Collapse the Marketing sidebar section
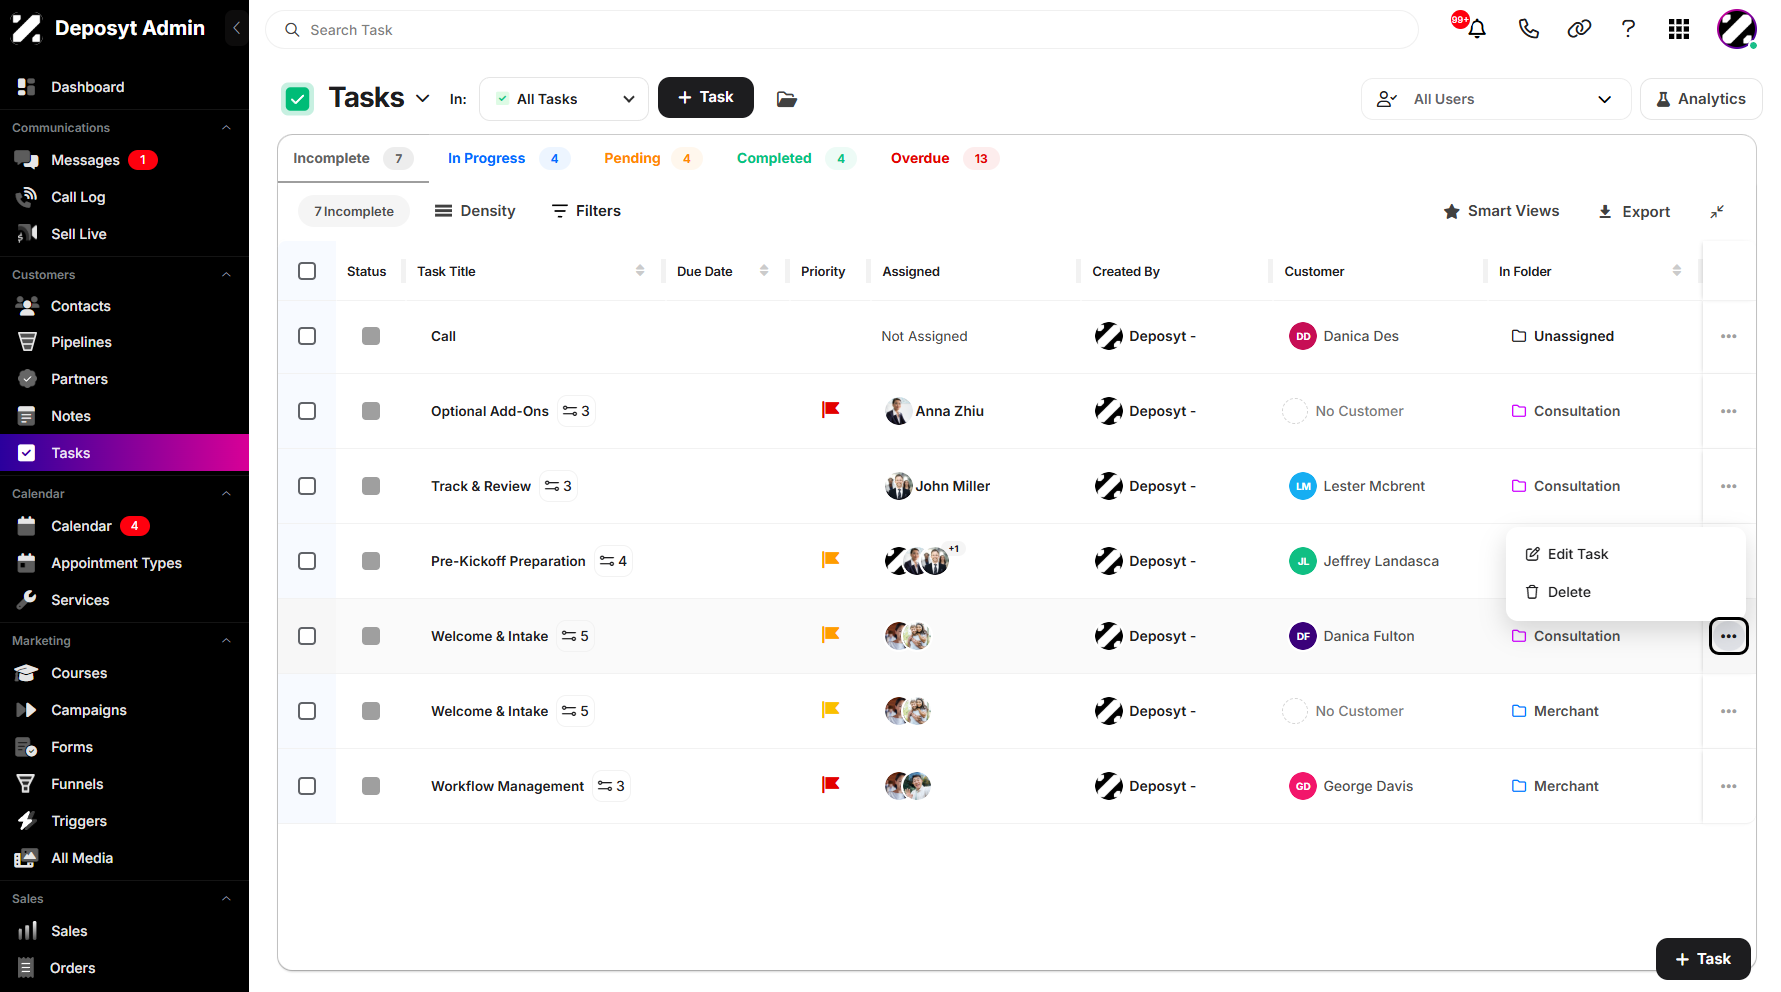 tap(226, 641)
